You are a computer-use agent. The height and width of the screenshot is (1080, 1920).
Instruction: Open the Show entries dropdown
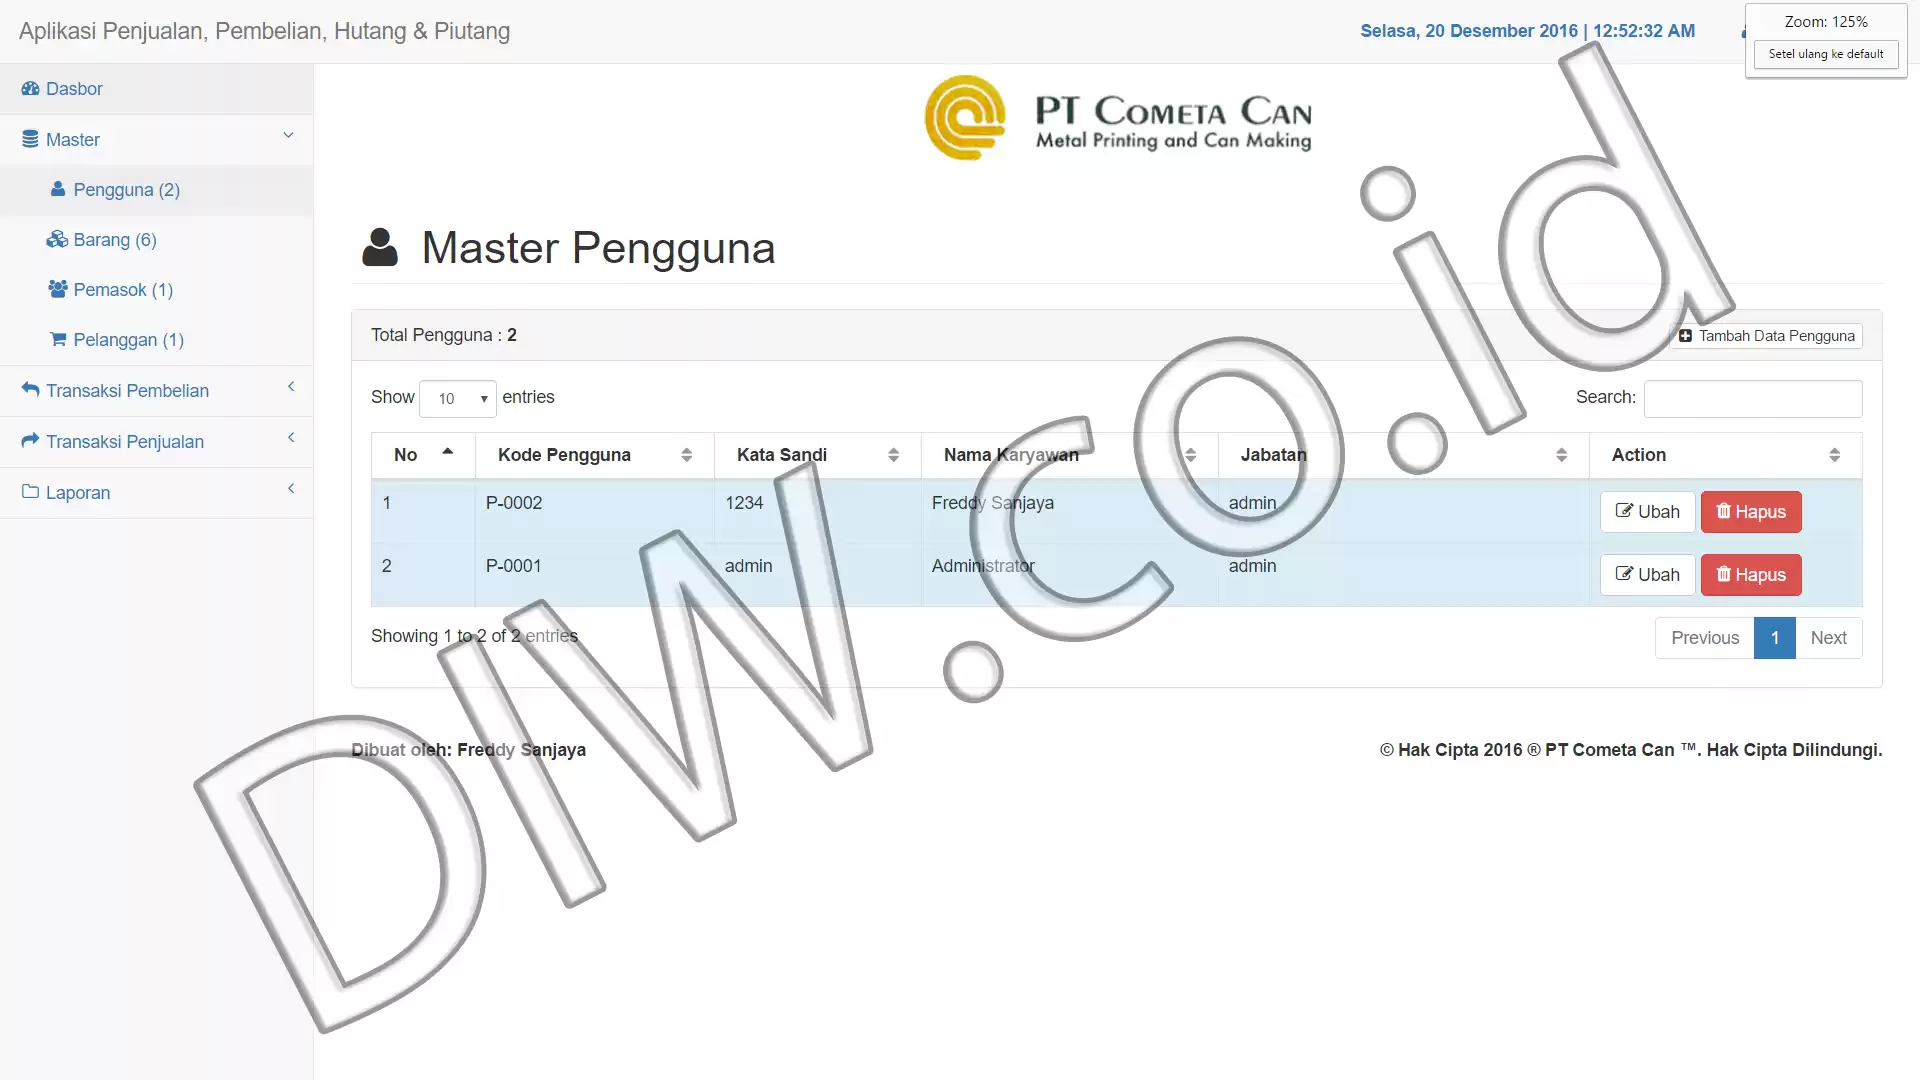point(458,398)
